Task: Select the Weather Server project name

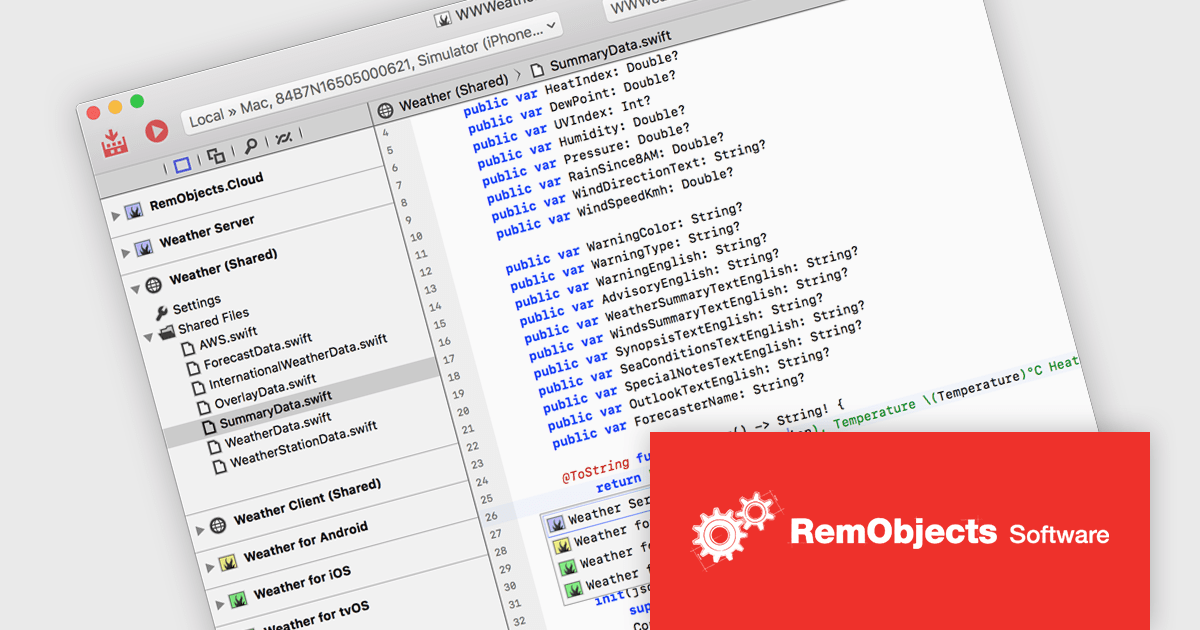Action: 207,231
